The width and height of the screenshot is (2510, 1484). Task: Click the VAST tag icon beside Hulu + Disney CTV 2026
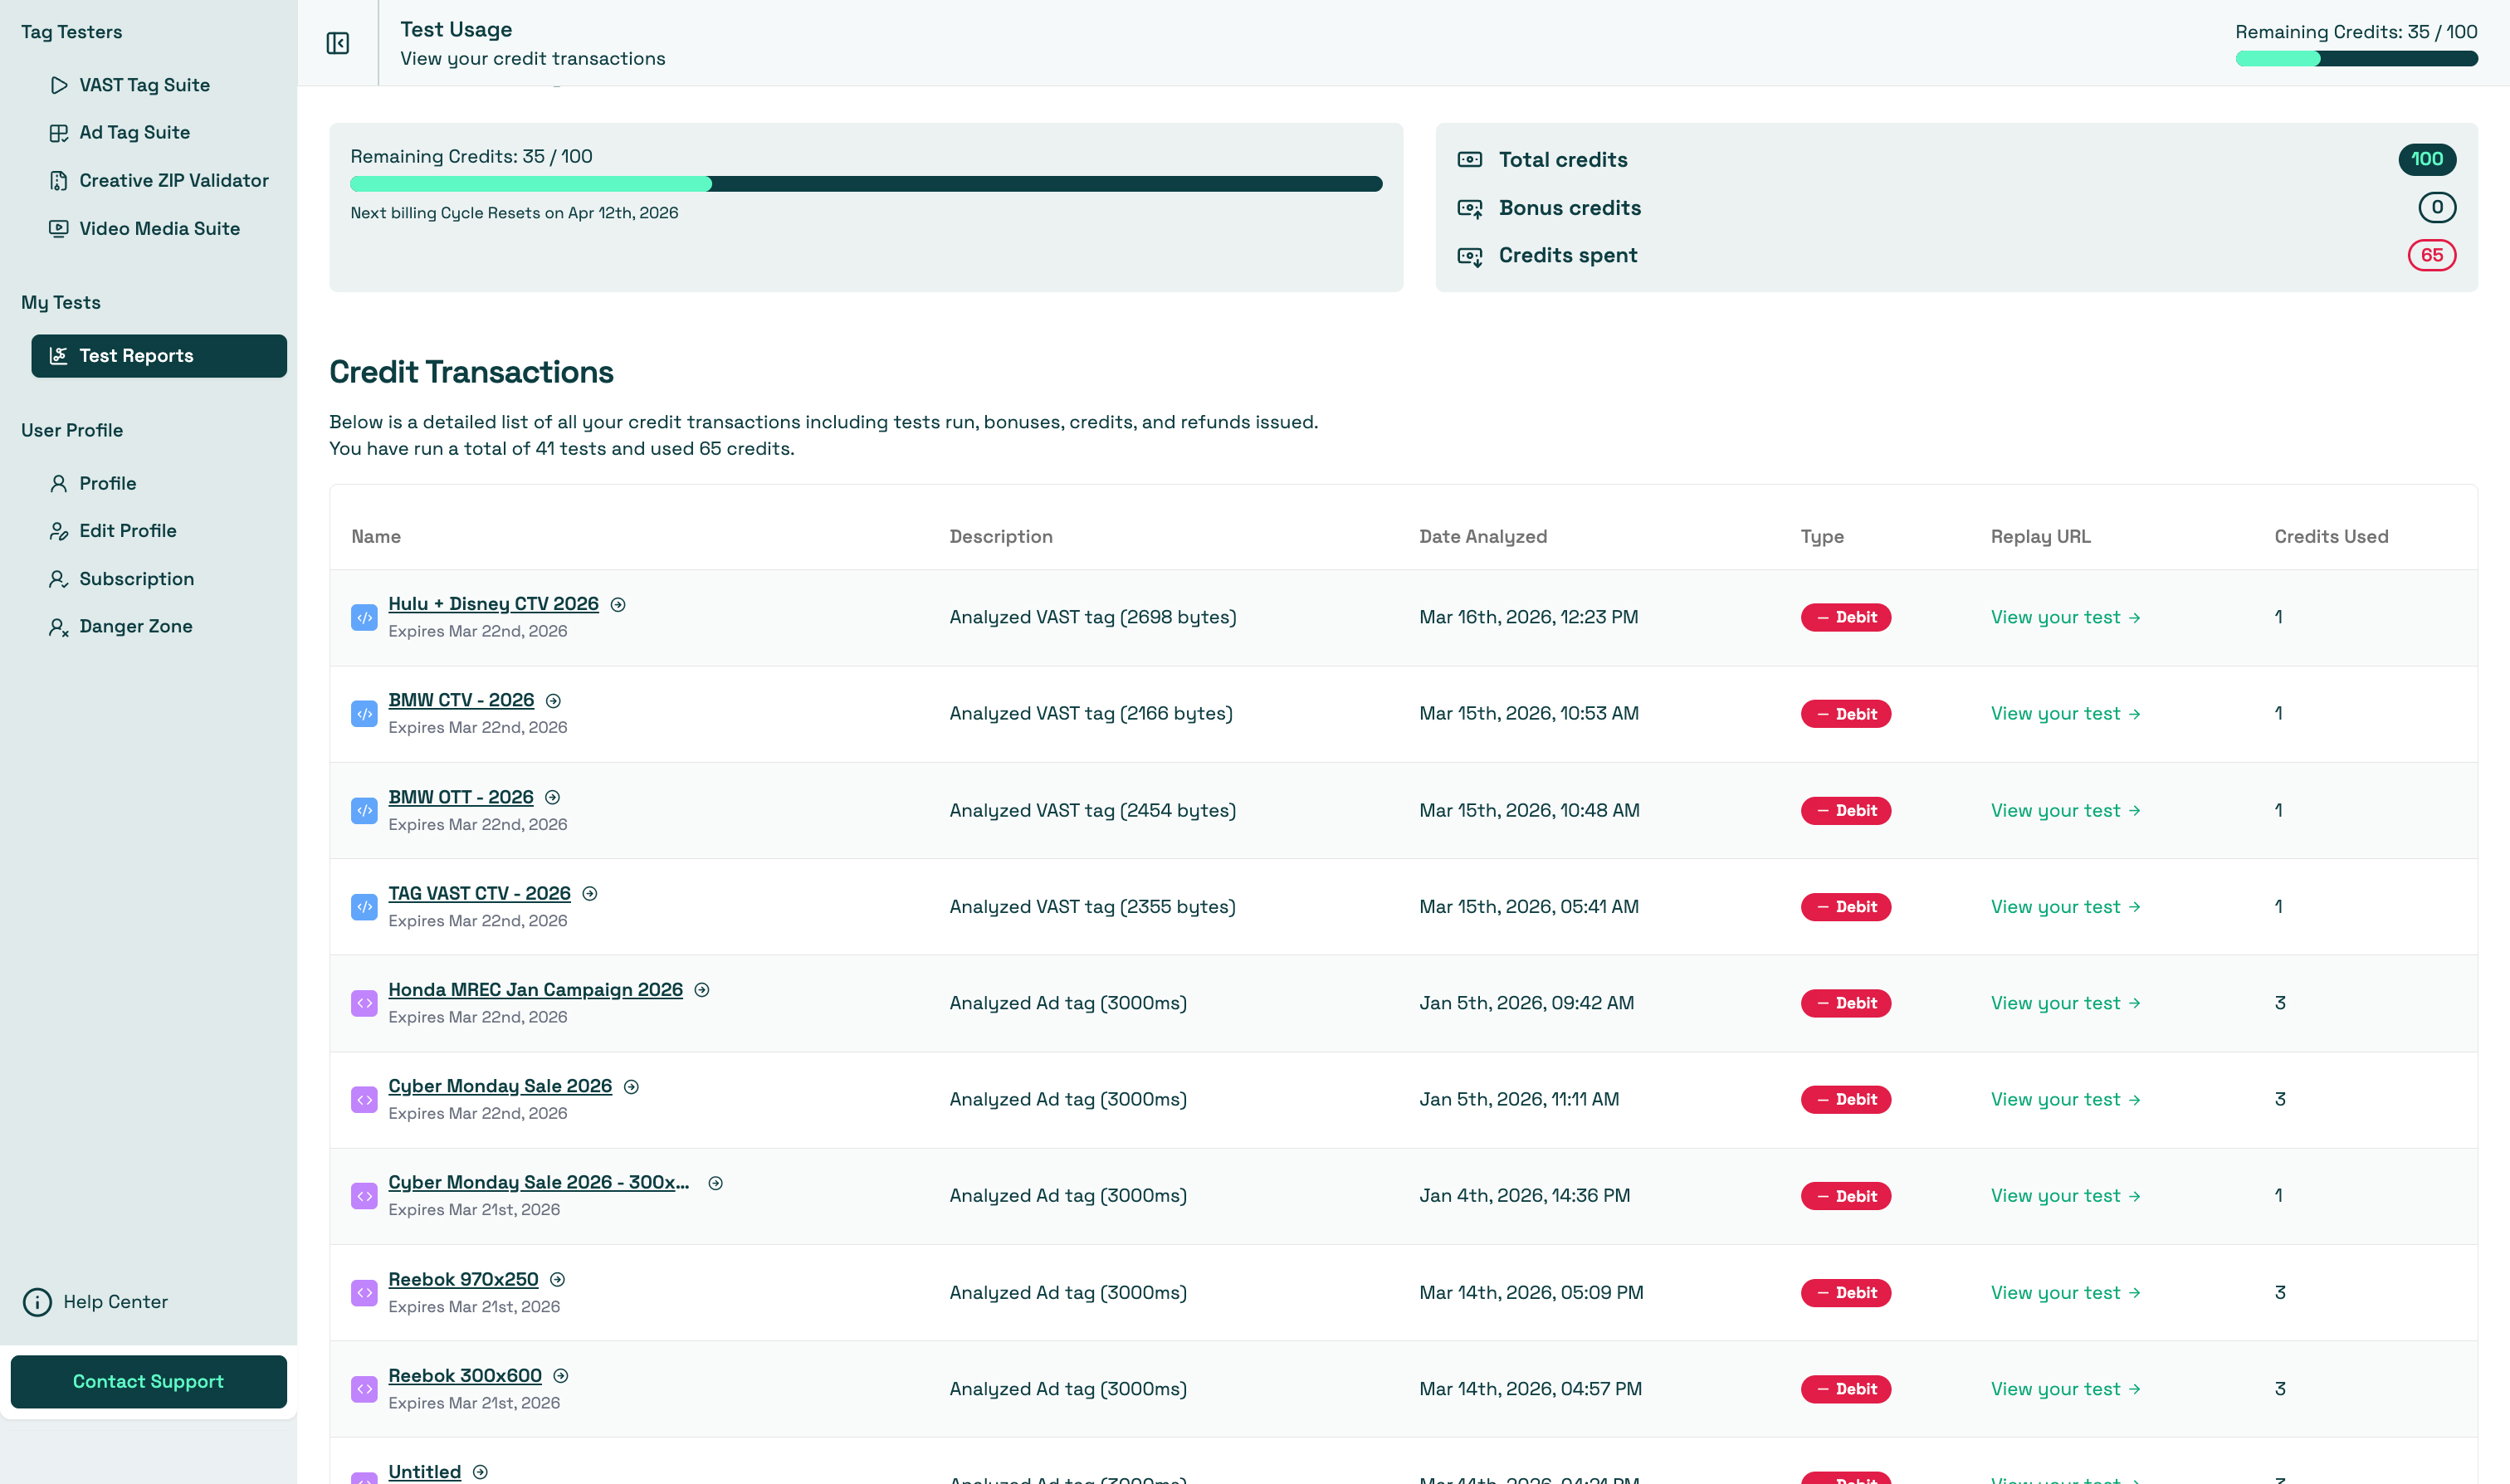click(364, 617)
